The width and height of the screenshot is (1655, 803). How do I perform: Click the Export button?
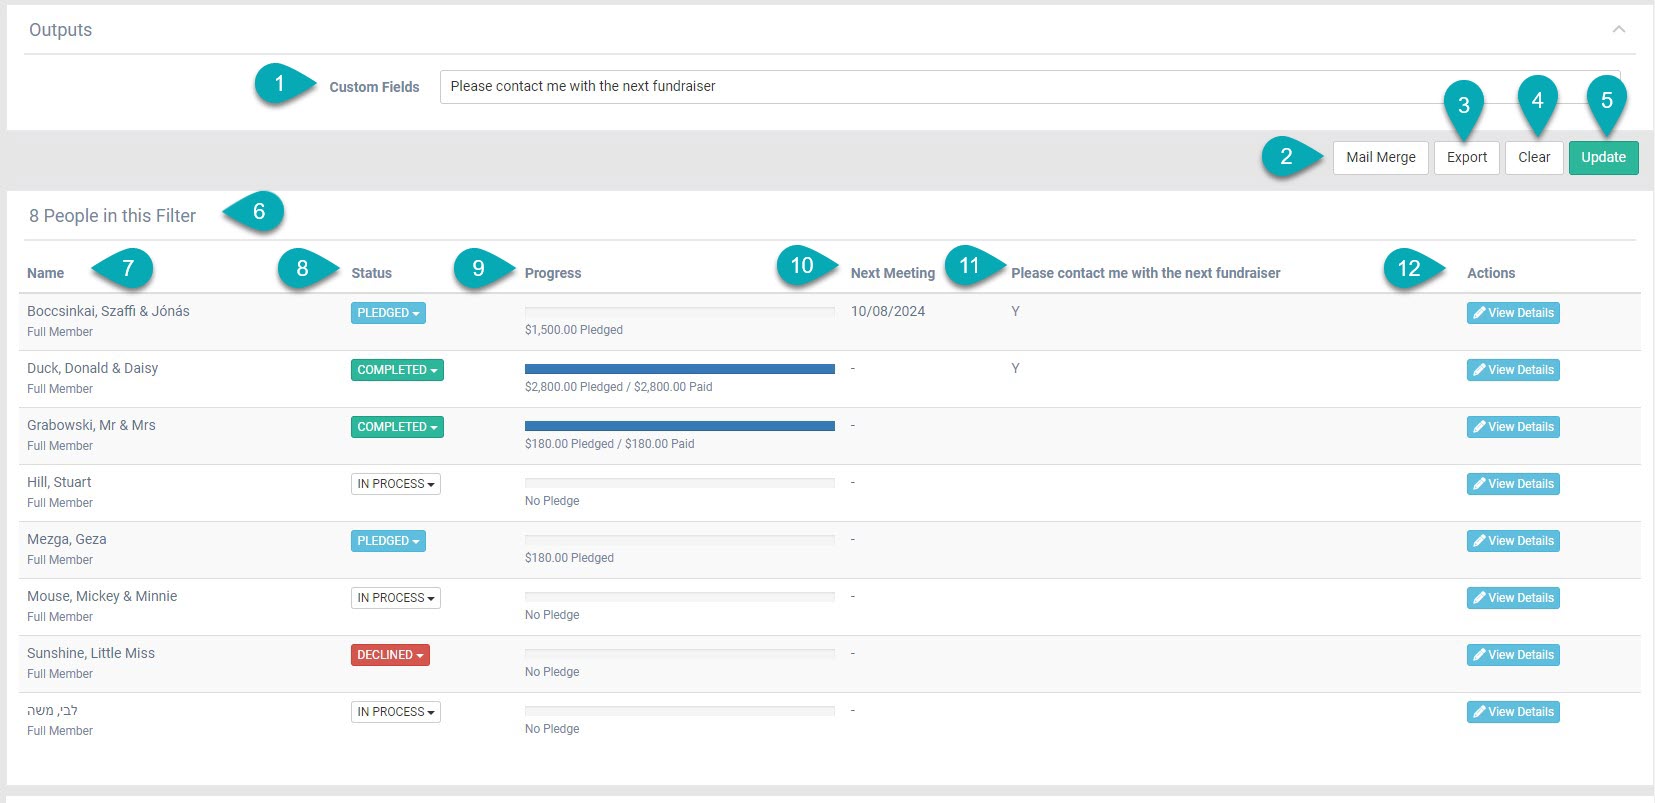(1466, 157)
